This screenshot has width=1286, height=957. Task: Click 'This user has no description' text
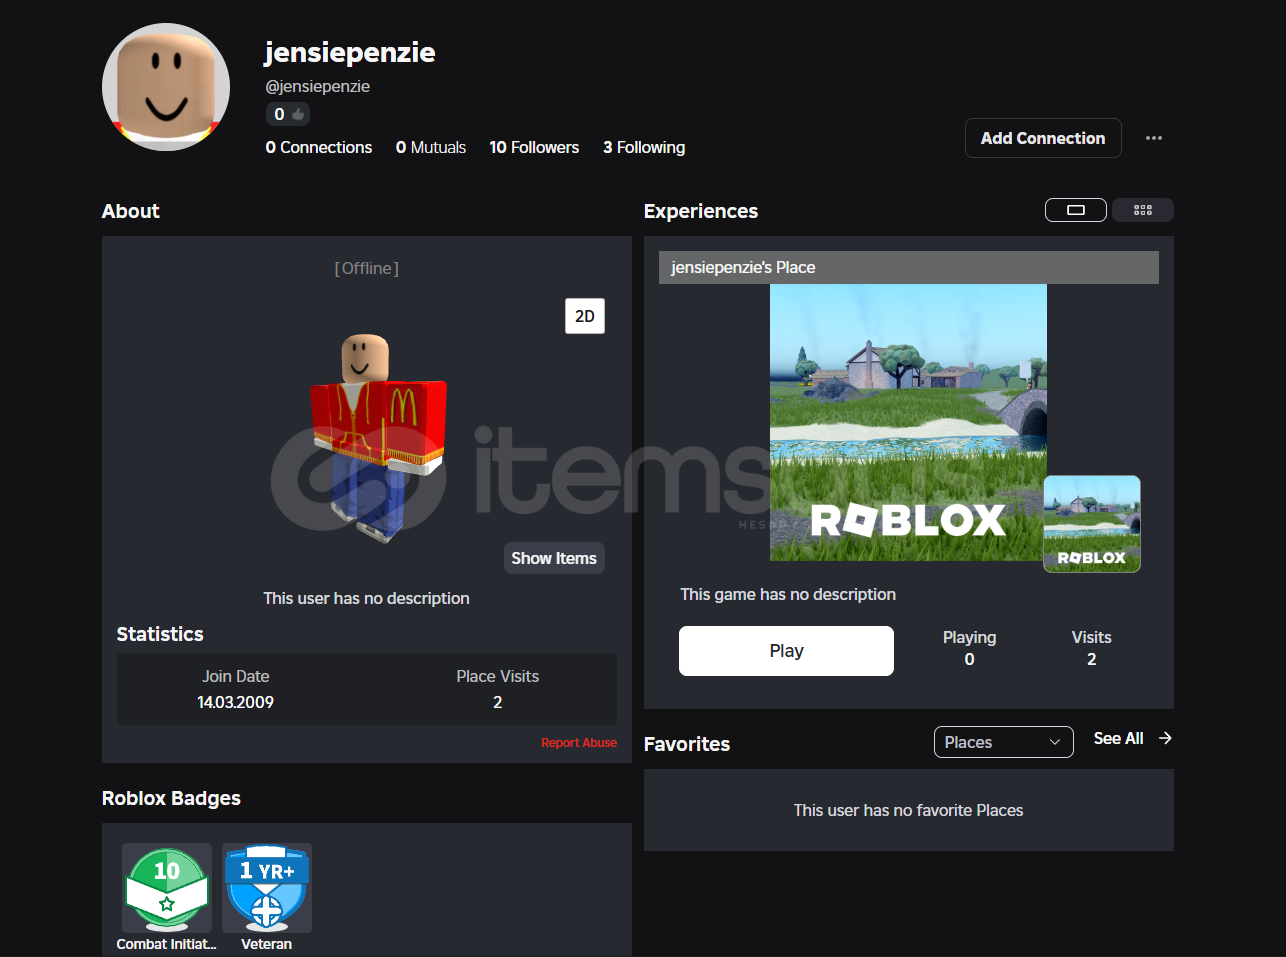click(366, 598)
